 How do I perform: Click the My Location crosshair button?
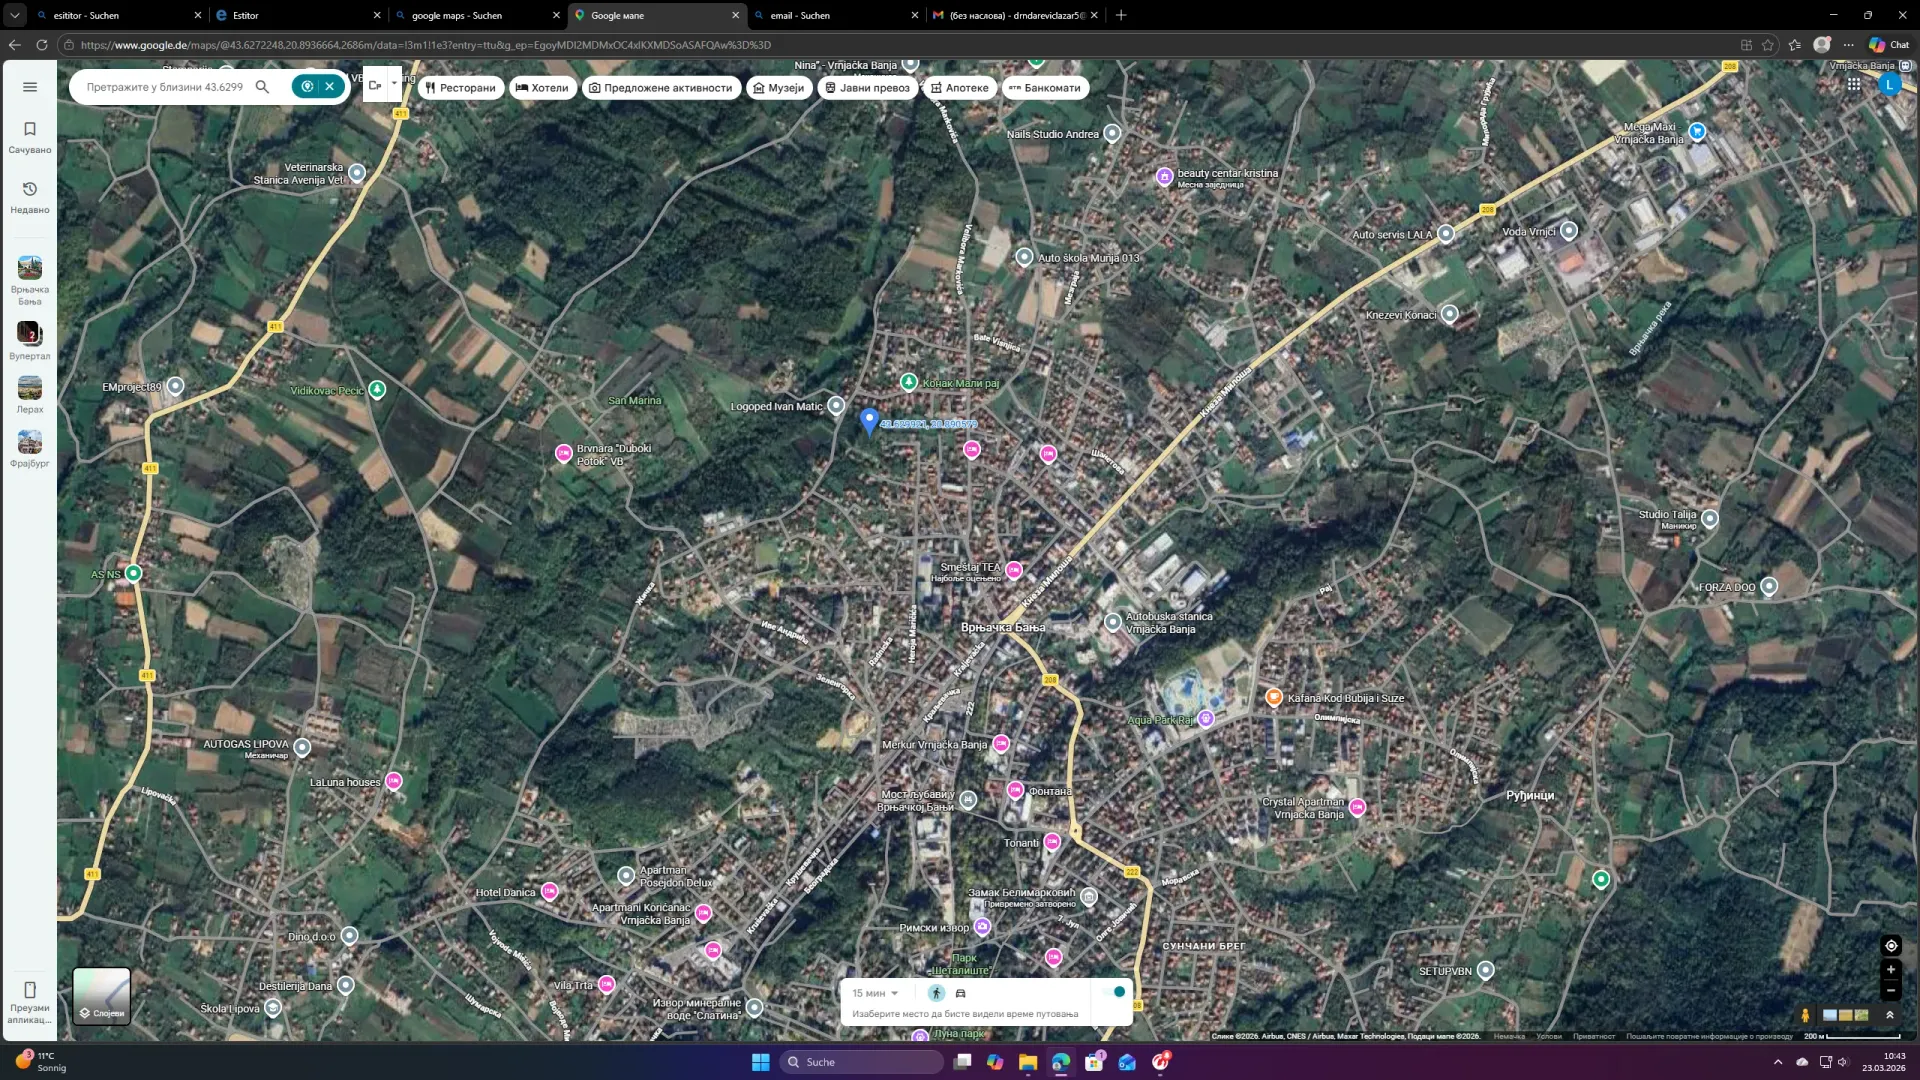tap(1890, 945)
